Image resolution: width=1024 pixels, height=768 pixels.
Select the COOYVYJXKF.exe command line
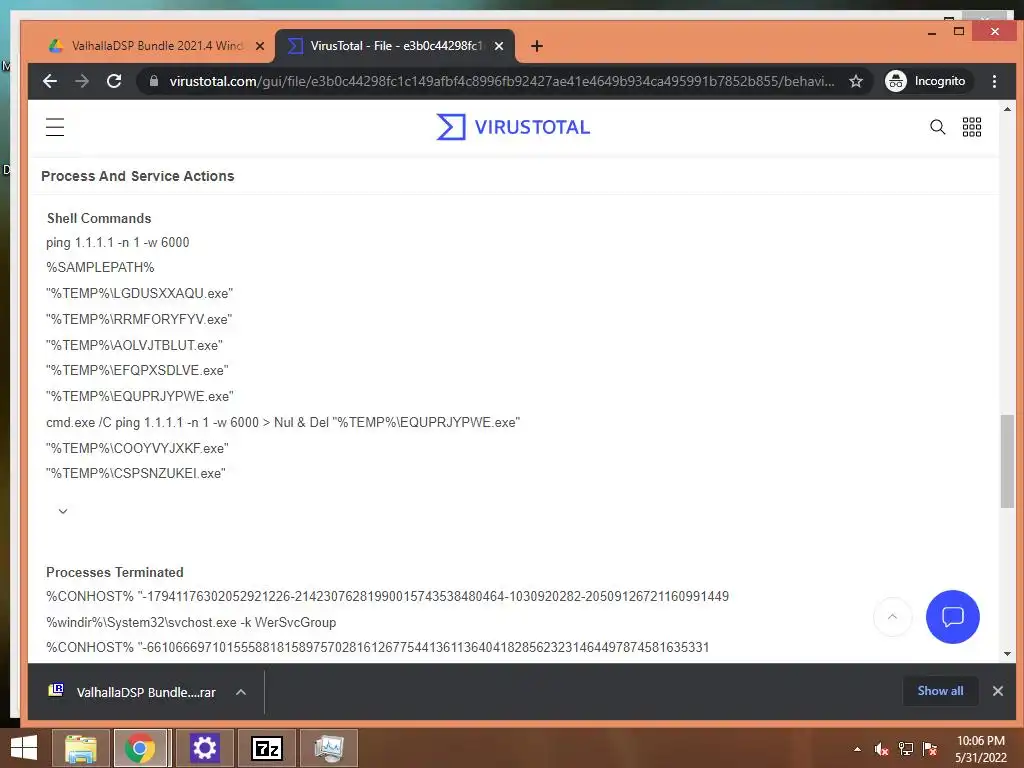tap(137, 448)
